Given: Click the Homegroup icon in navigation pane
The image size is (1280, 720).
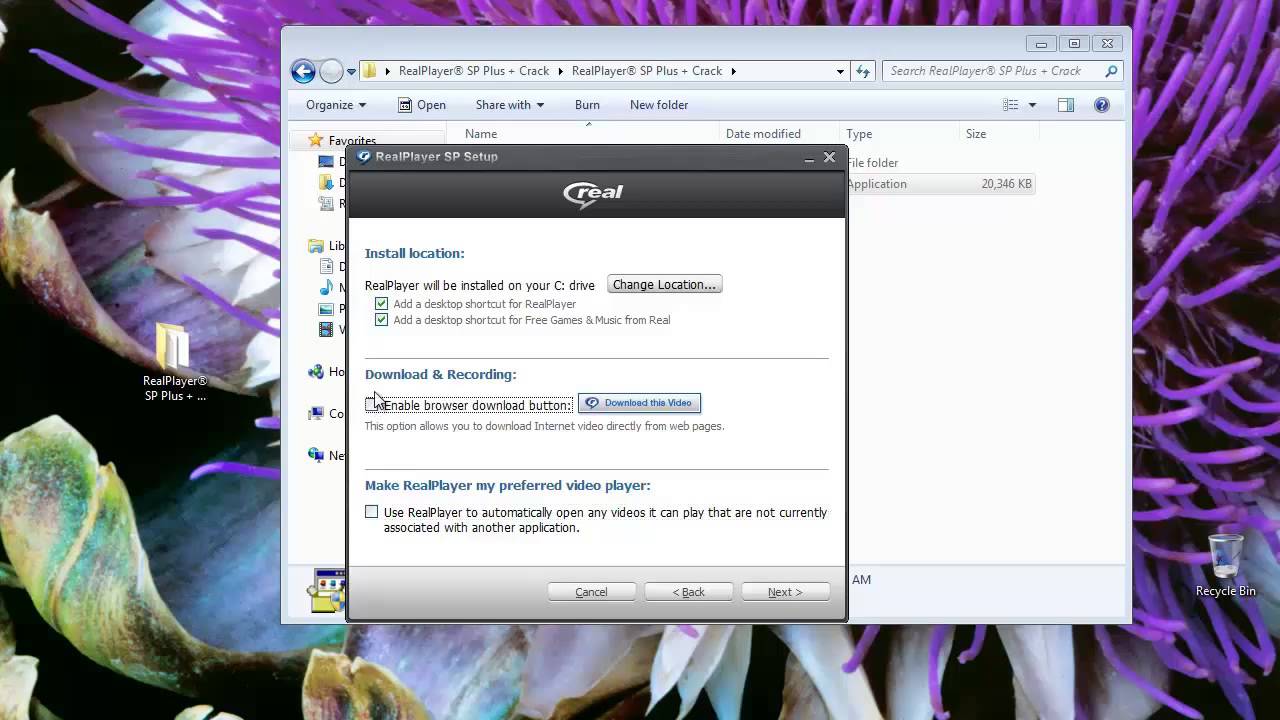Looking at the screenshot, I should point(317,371).
